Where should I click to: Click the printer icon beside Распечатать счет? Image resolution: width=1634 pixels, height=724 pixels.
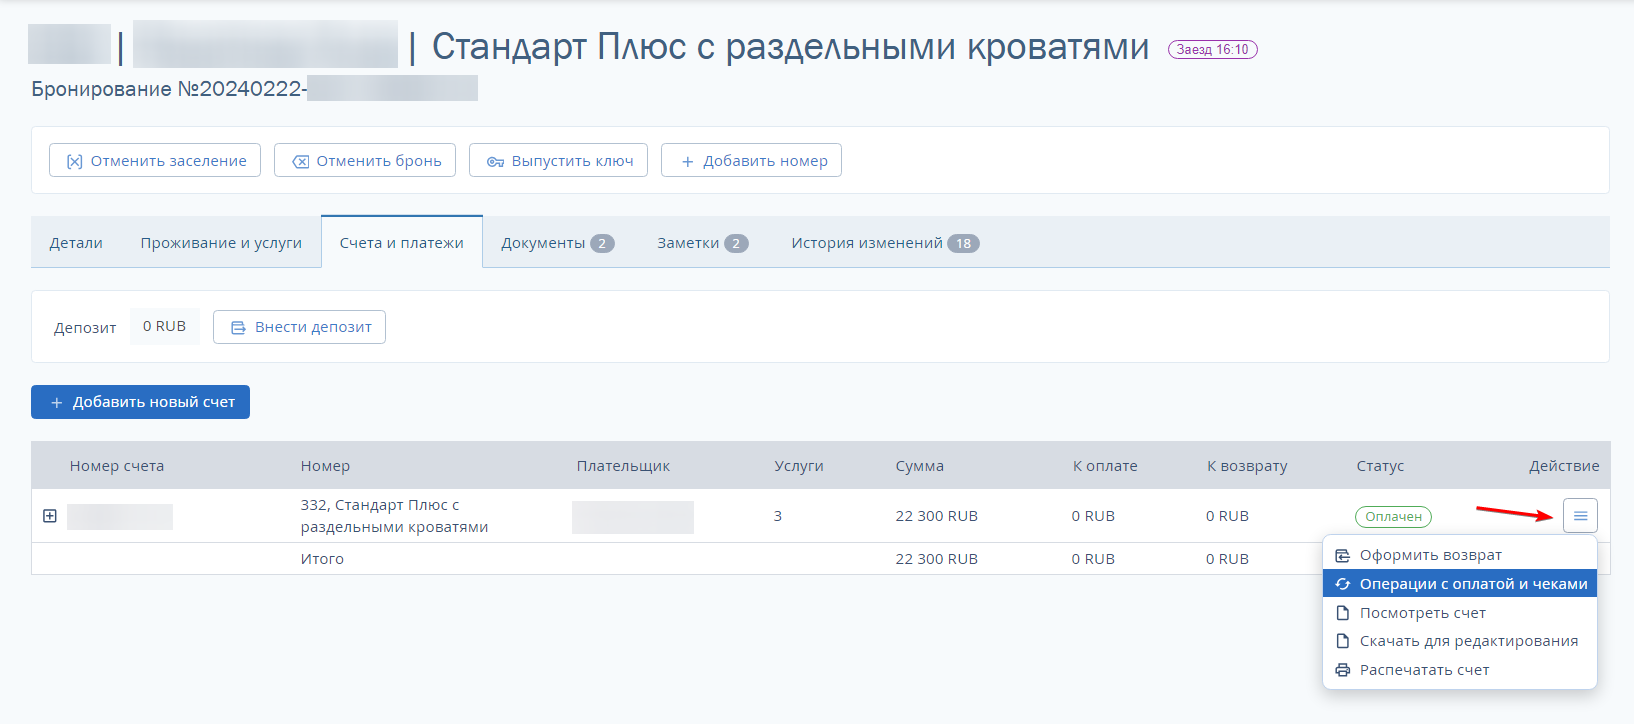click(1343, 670)
